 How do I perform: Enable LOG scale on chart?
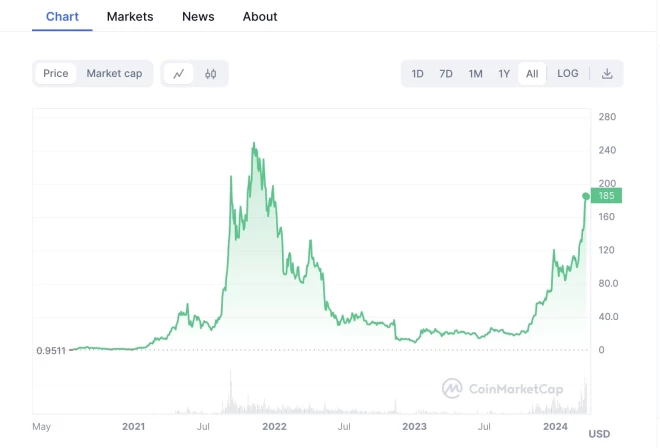tap(568, 74)
